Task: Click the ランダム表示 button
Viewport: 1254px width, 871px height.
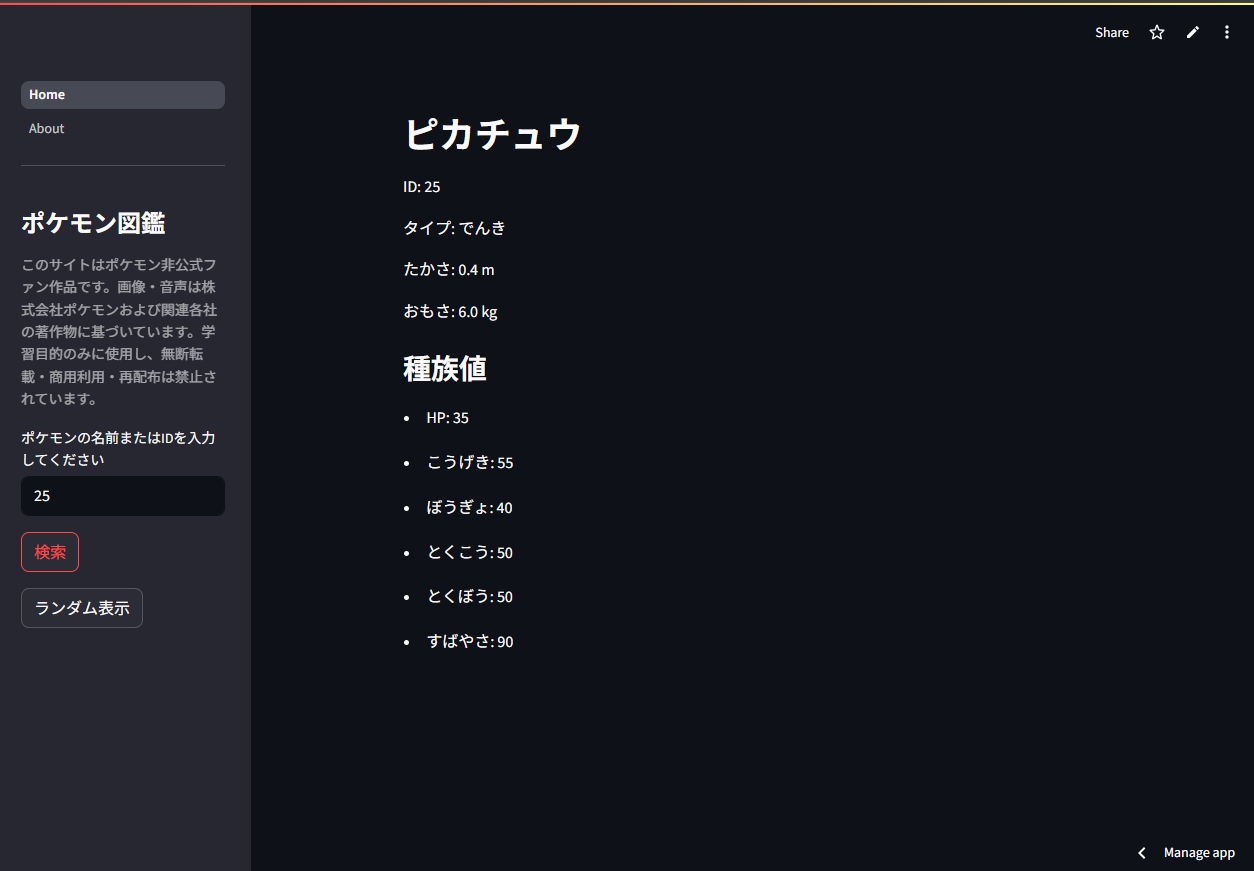Action: click(82, 608)
